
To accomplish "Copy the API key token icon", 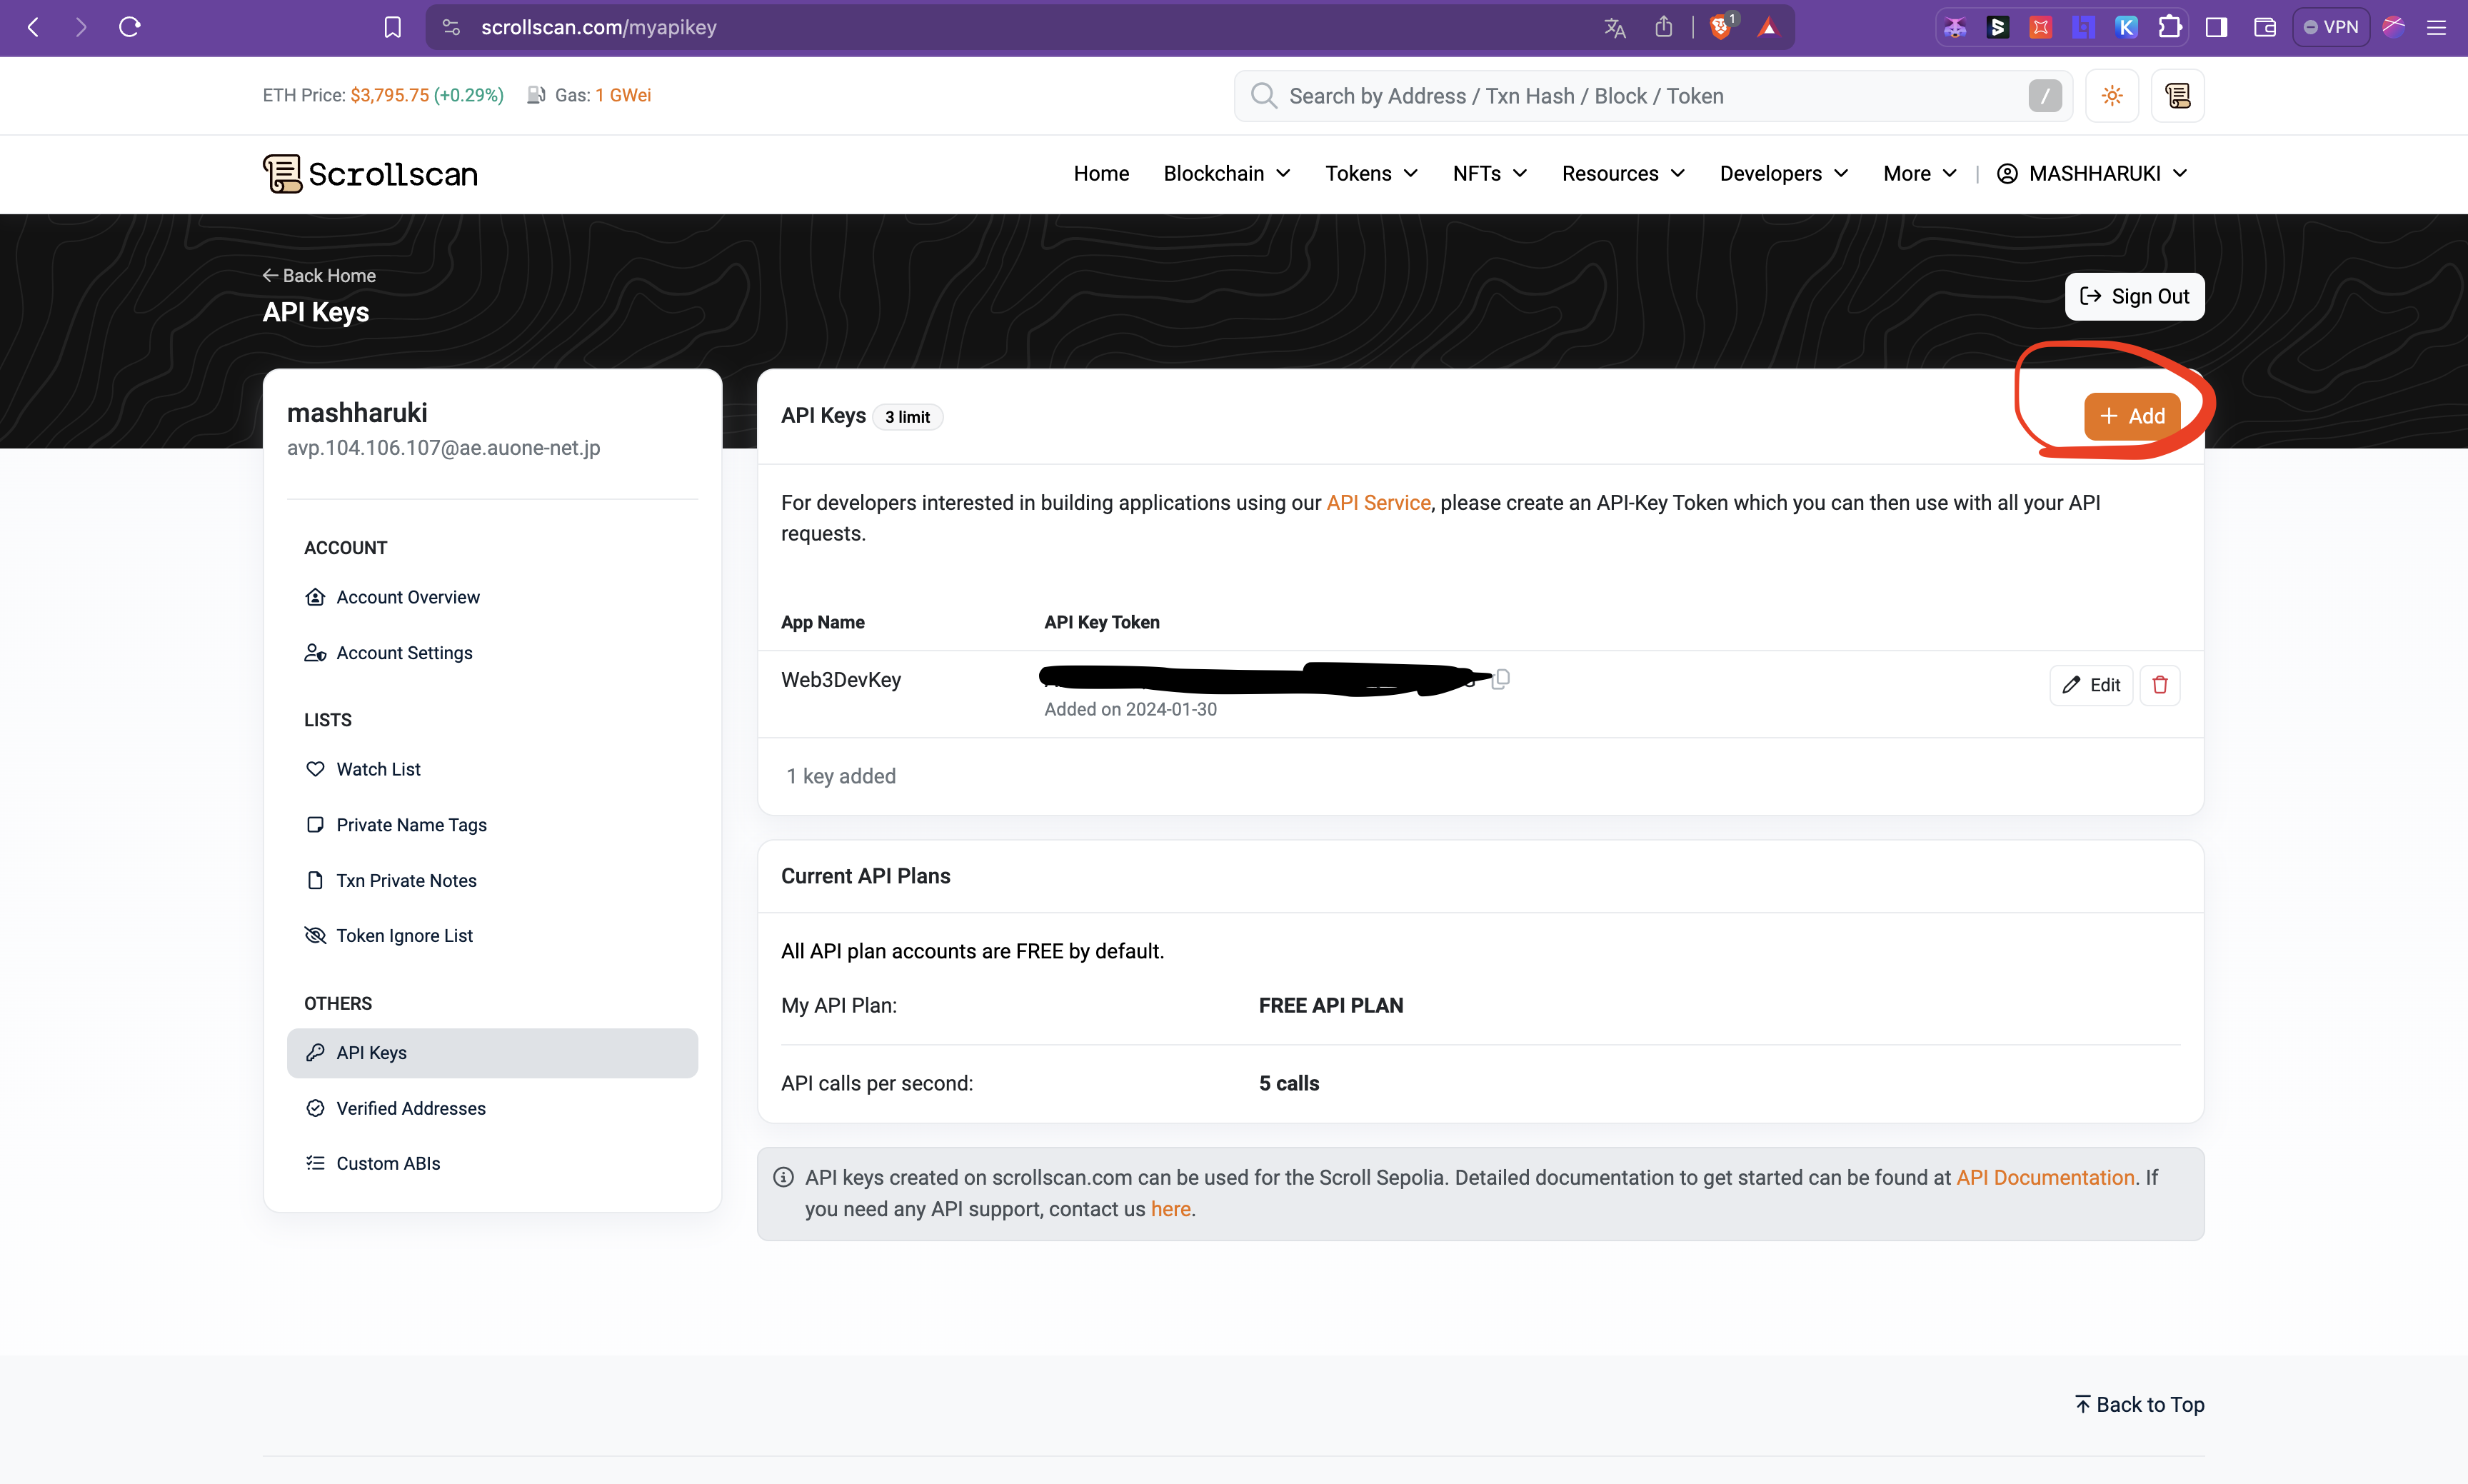I will click(x=1501, y=679).
